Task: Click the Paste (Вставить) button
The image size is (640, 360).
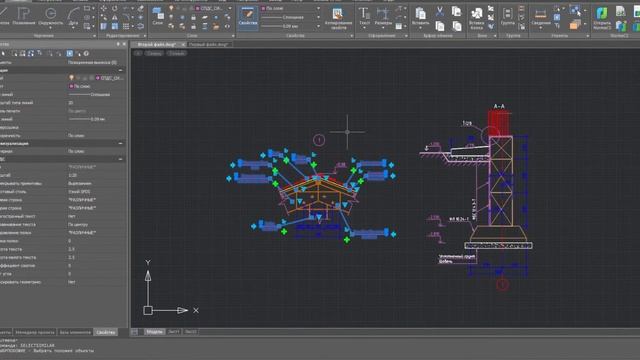Action: [420, 17]
